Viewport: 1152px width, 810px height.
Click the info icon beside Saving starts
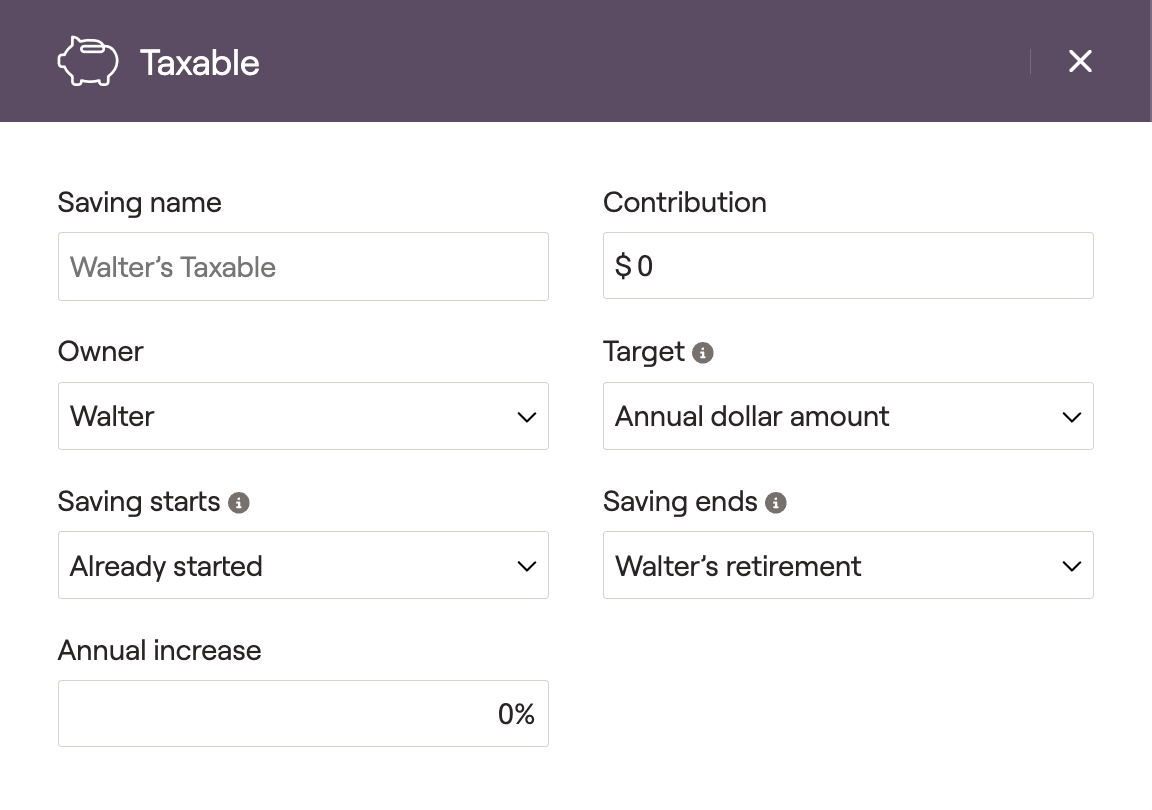click(x=238, y=502)
